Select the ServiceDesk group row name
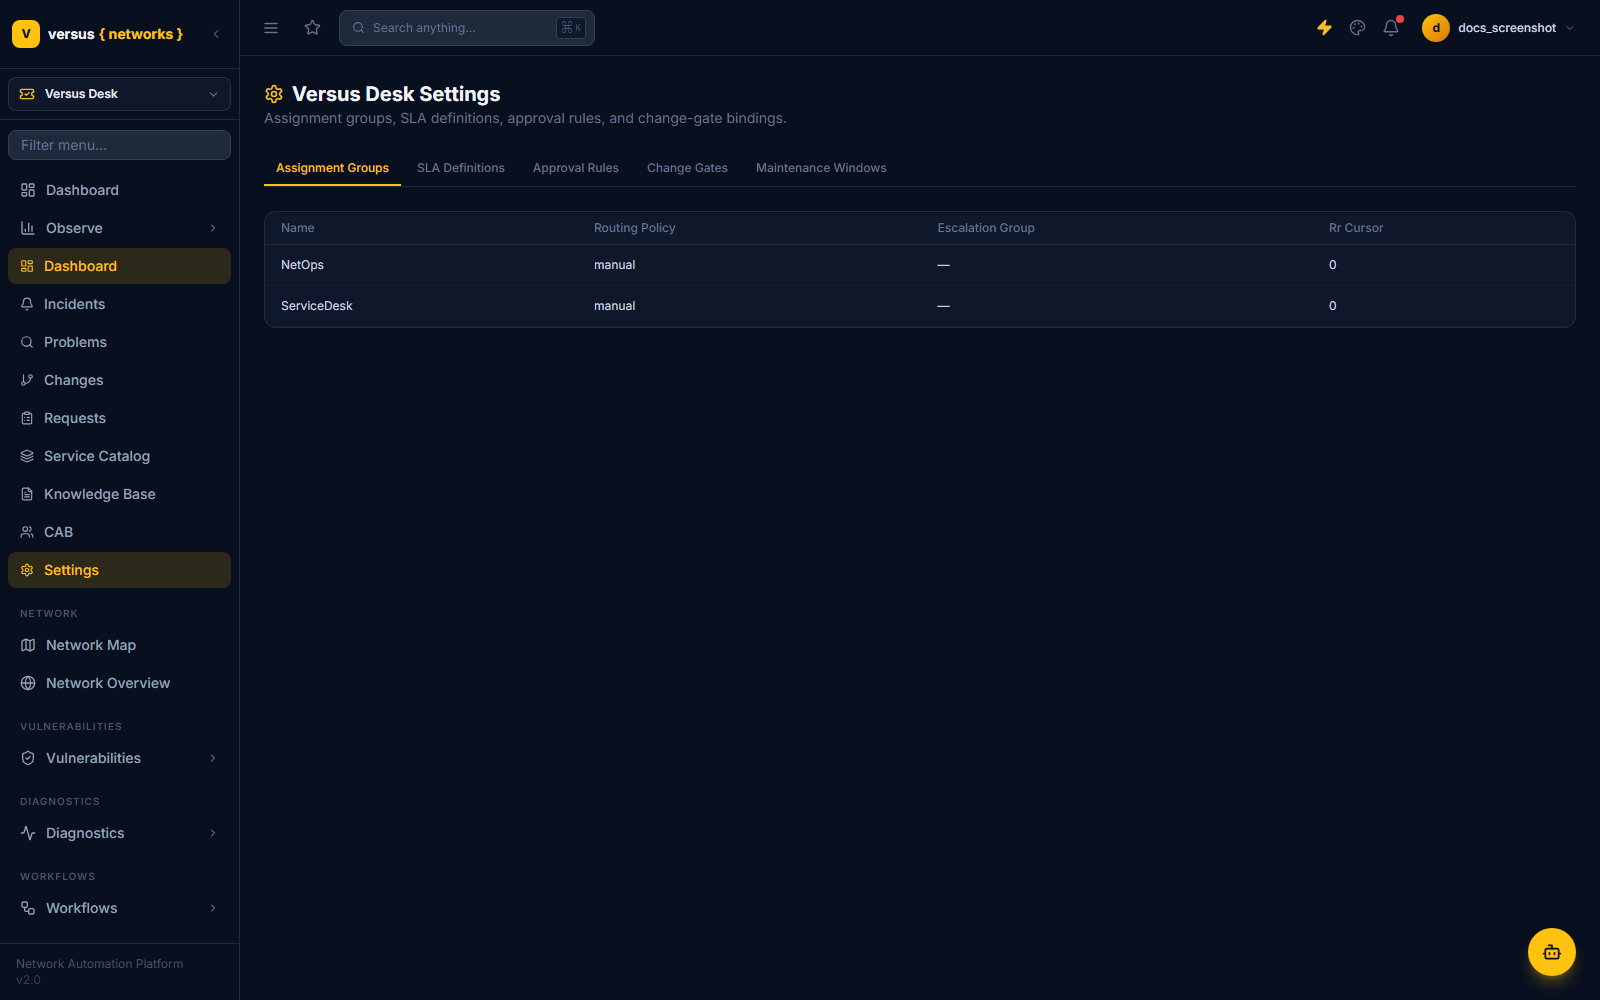 (317, 306)
